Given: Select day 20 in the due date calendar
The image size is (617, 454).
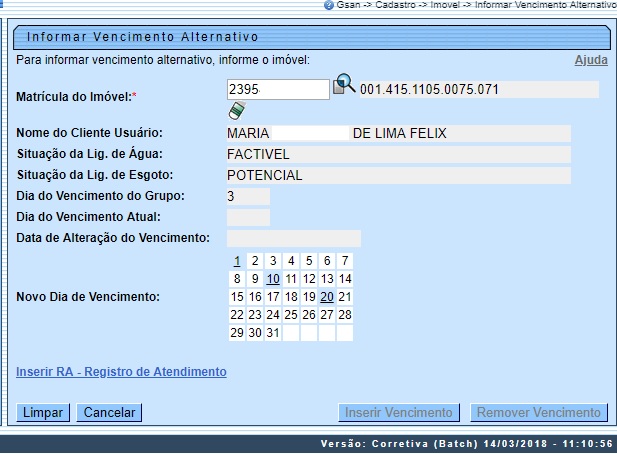Looking at the screenshot, I should (x=327, y=297).
